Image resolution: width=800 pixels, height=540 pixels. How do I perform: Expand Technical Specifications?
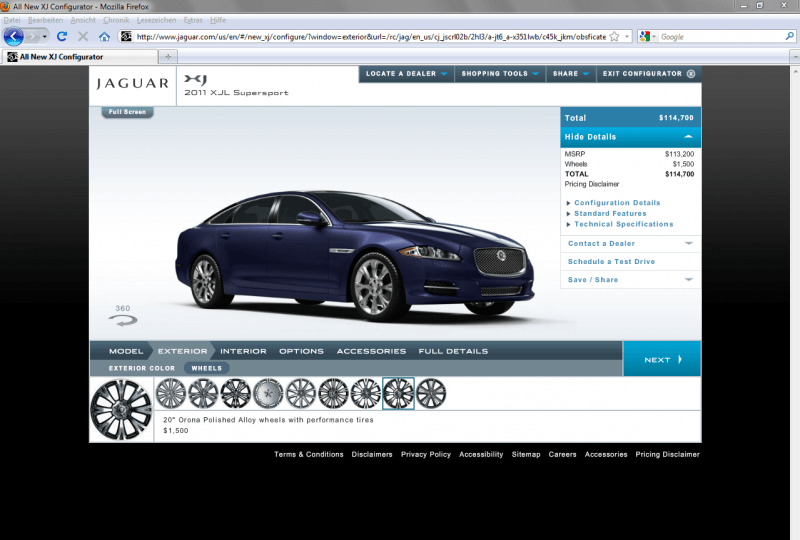623,224
